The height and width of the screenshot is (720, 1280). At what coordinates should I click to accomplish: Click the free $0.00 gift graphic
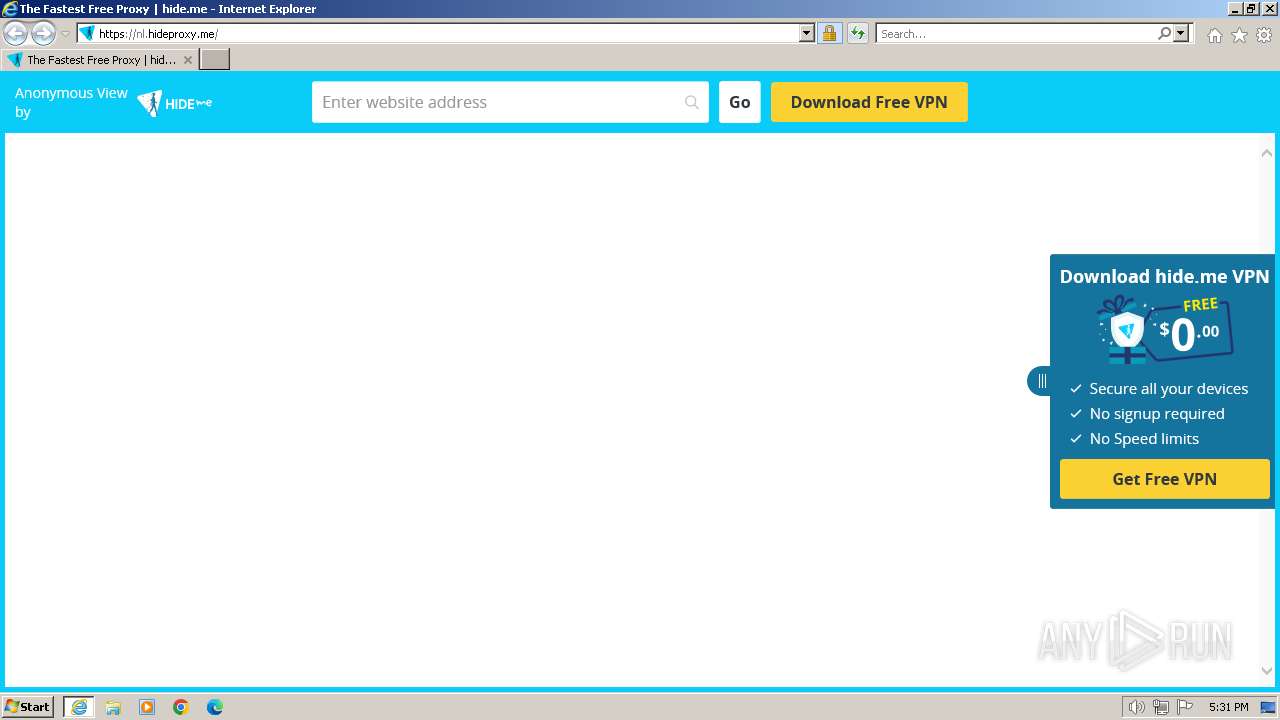[1164, 330]
